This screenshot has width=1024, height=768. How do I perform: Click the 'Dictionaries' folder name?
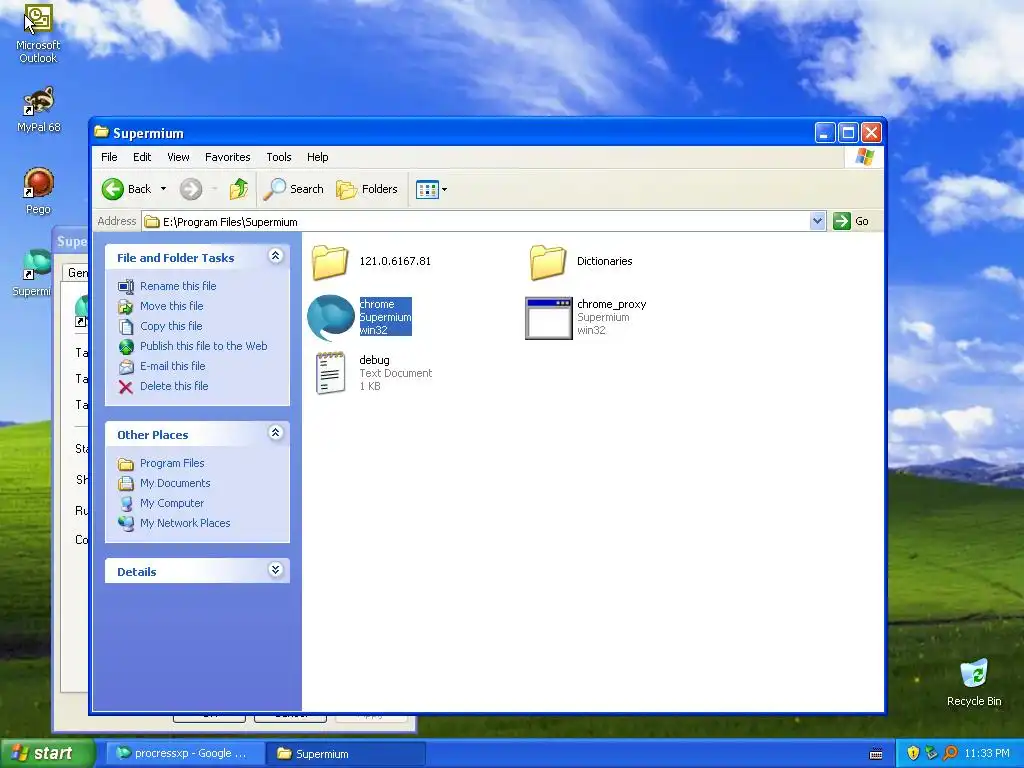pos(604,261)
